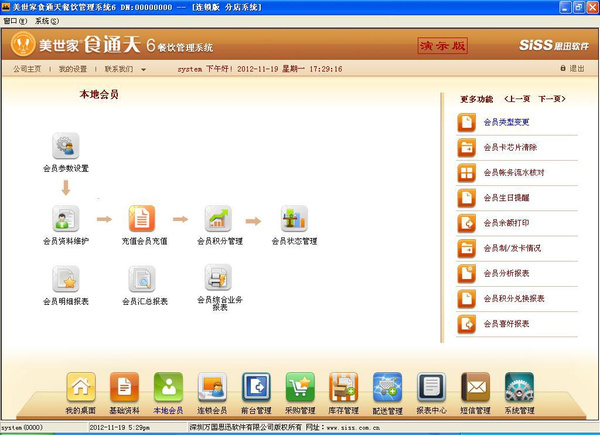This screenshot has height=435, width=600.
Task: Click 退出 to log out
Action: click(x=573, y=68)
